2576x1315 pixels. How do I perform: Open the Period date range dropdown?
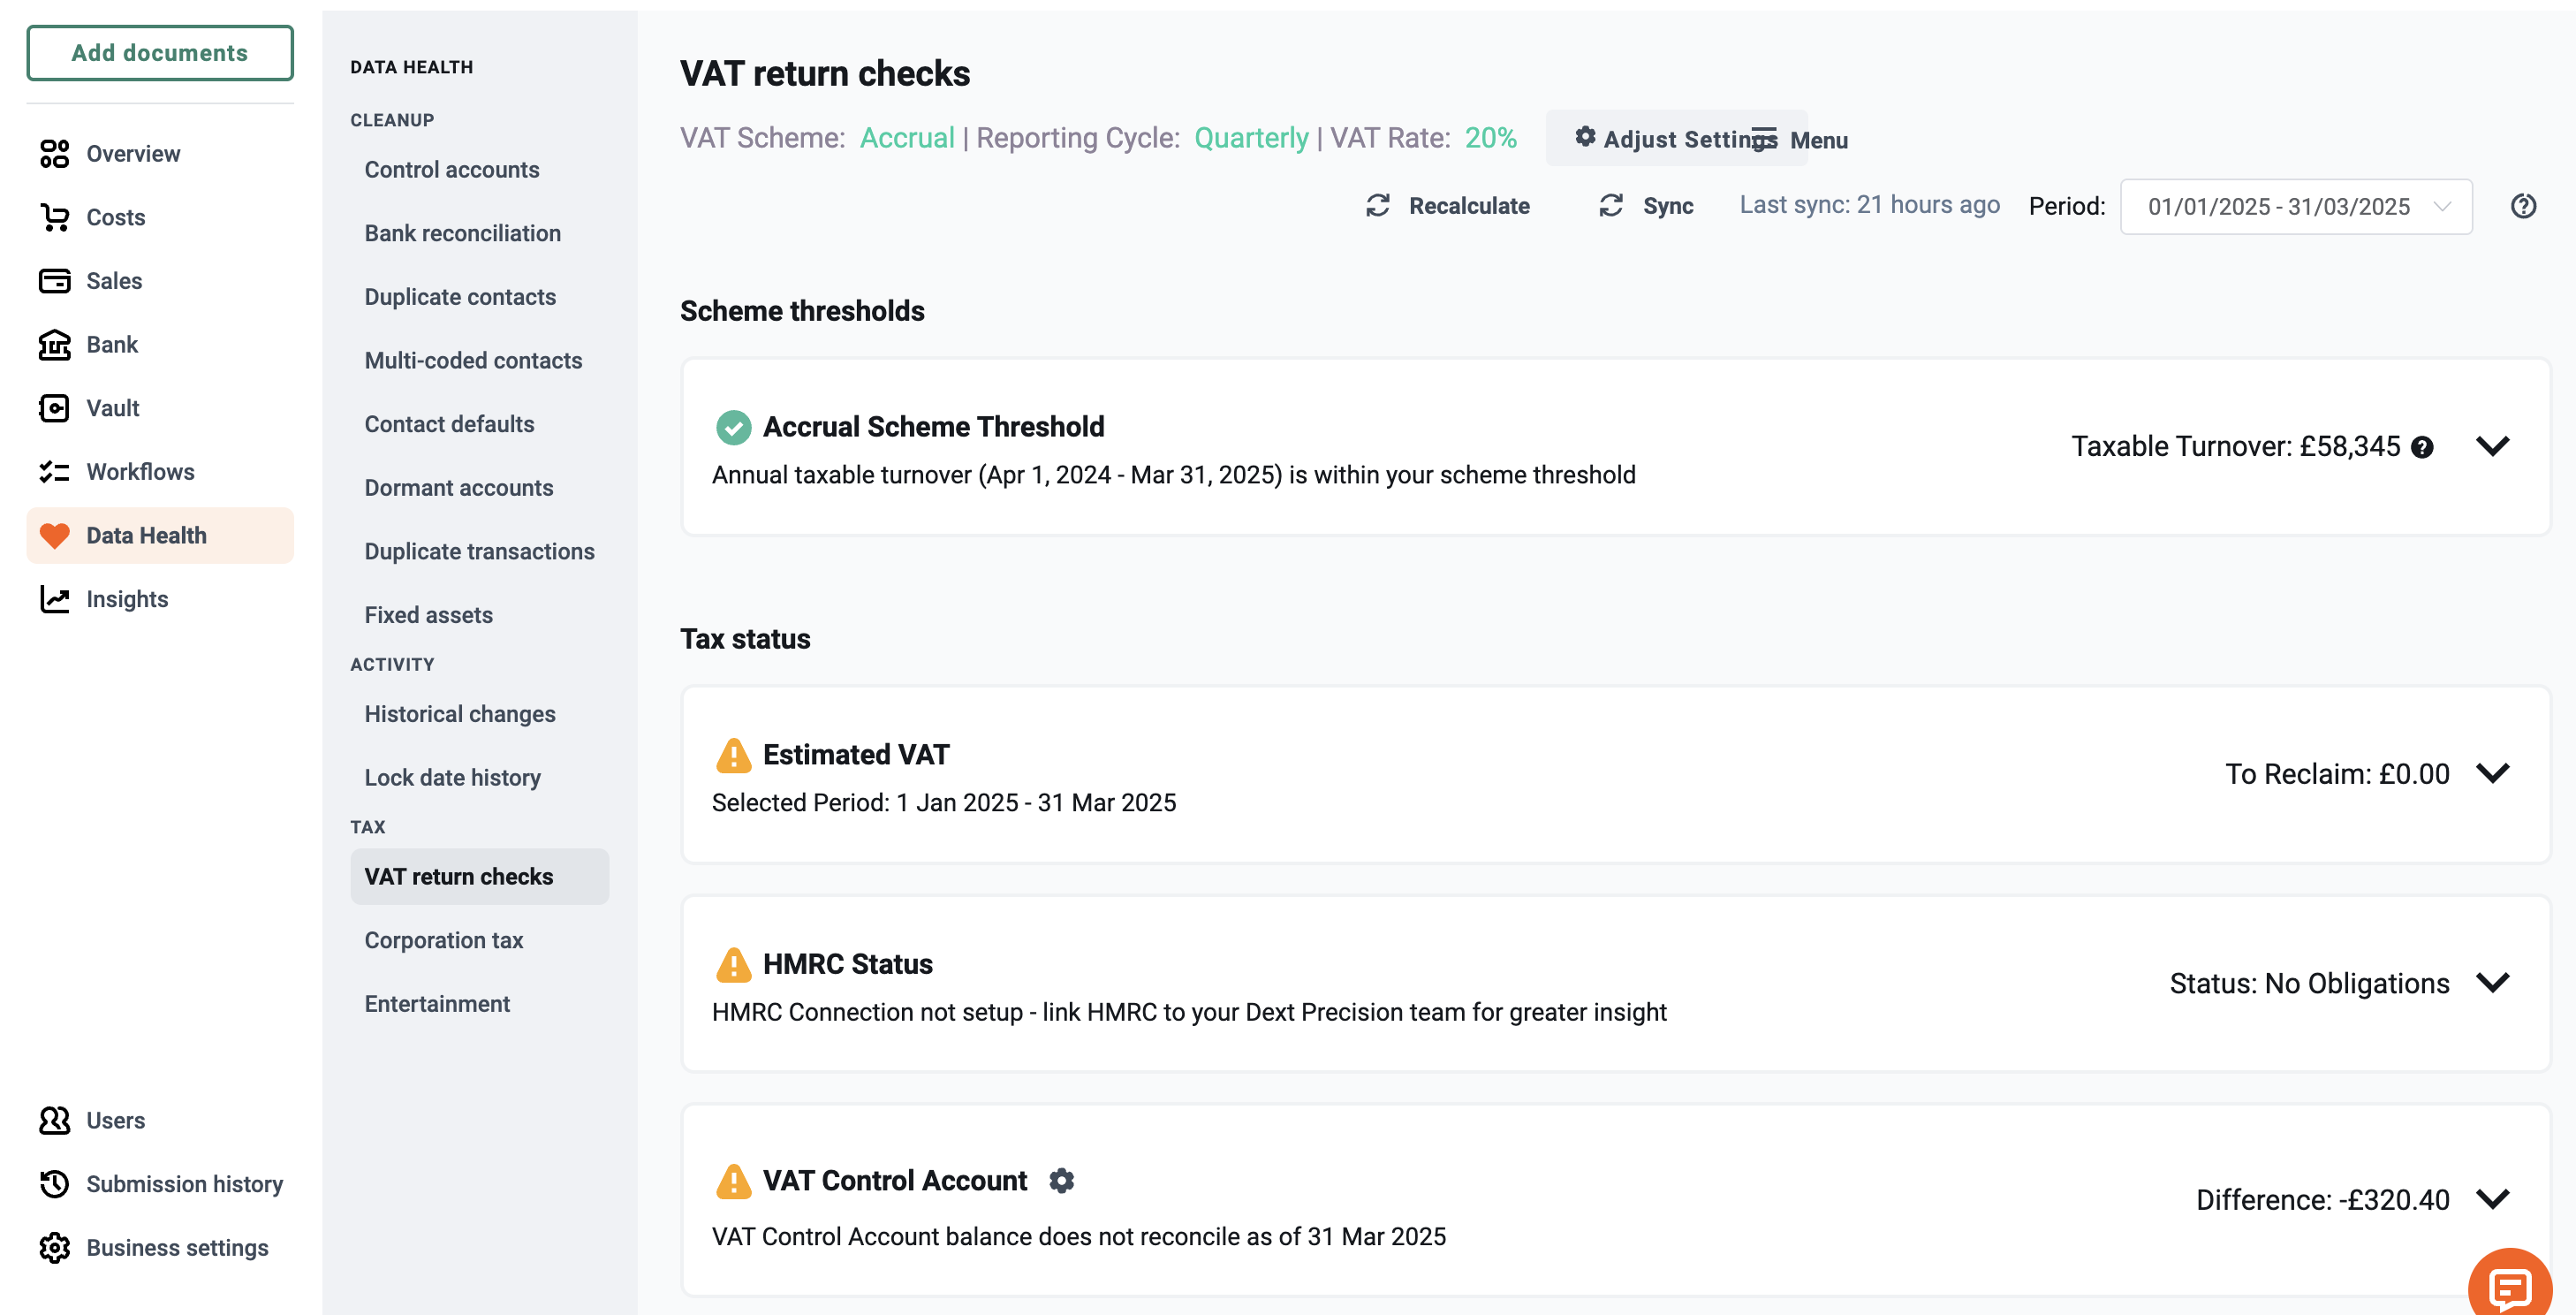point(2296,207)
